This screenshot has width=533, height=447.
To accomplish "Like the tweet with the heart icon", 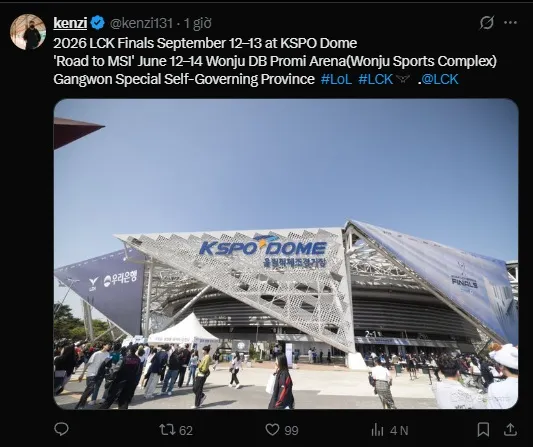I will pyautogui.click(x=272, y=430).
